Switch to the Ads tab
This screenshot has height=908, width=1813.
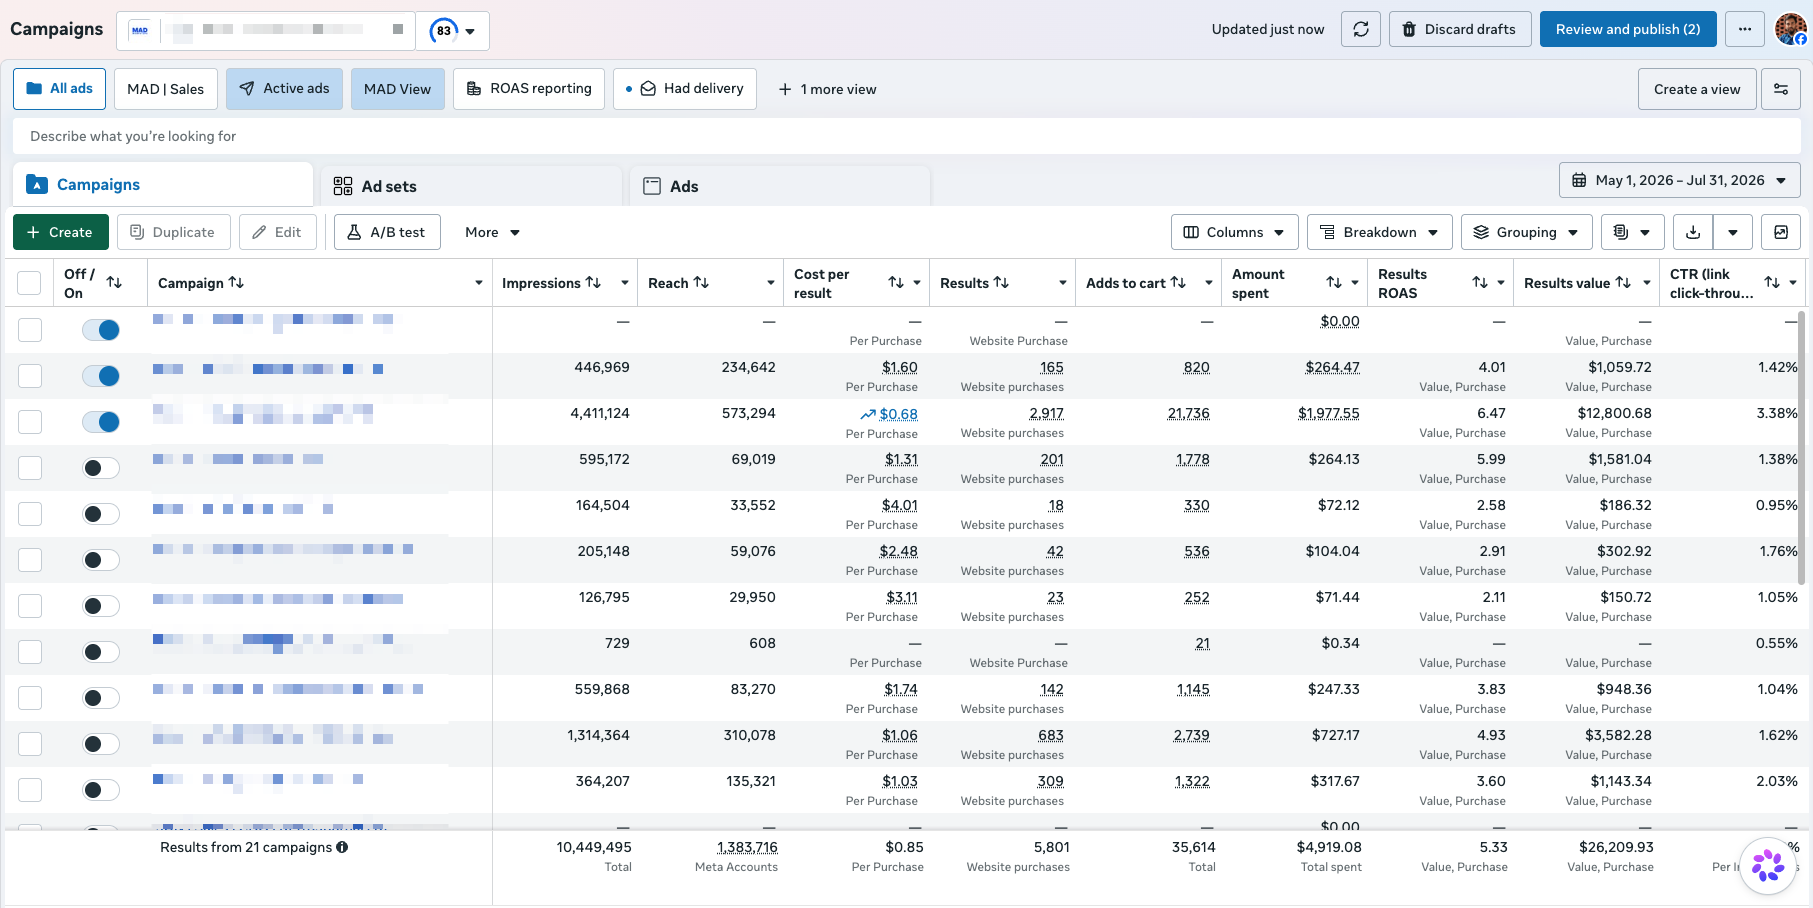click(780, 186)
